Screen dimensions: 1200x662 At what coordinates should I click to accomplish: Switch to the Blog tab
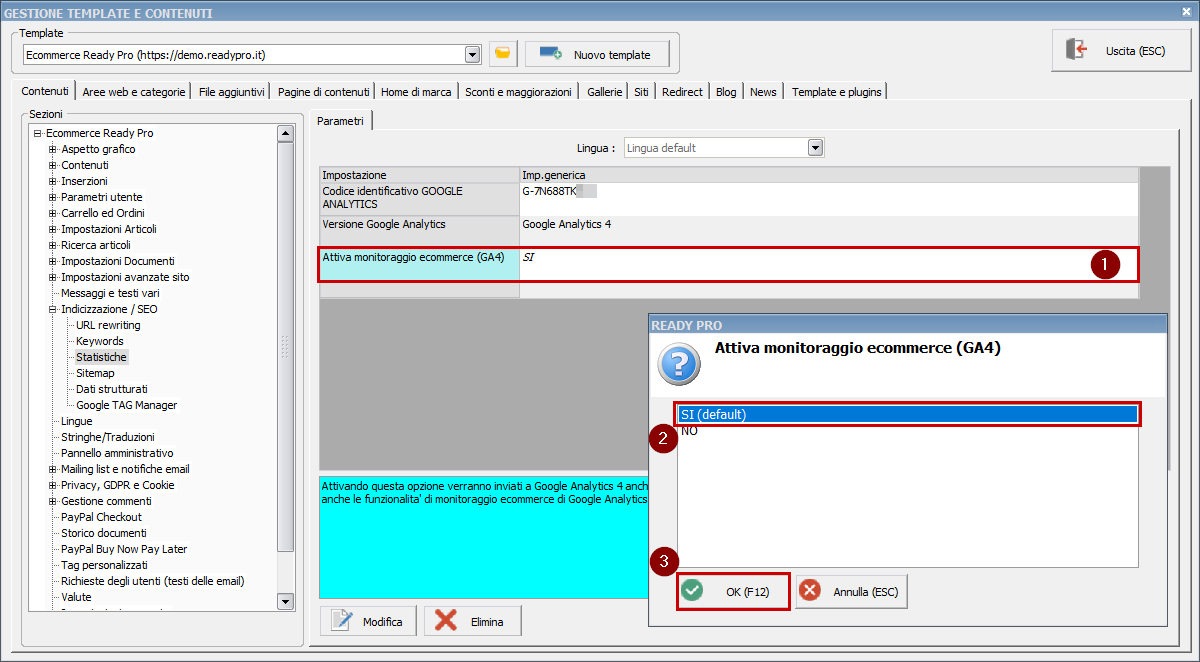tap(726, 92)
